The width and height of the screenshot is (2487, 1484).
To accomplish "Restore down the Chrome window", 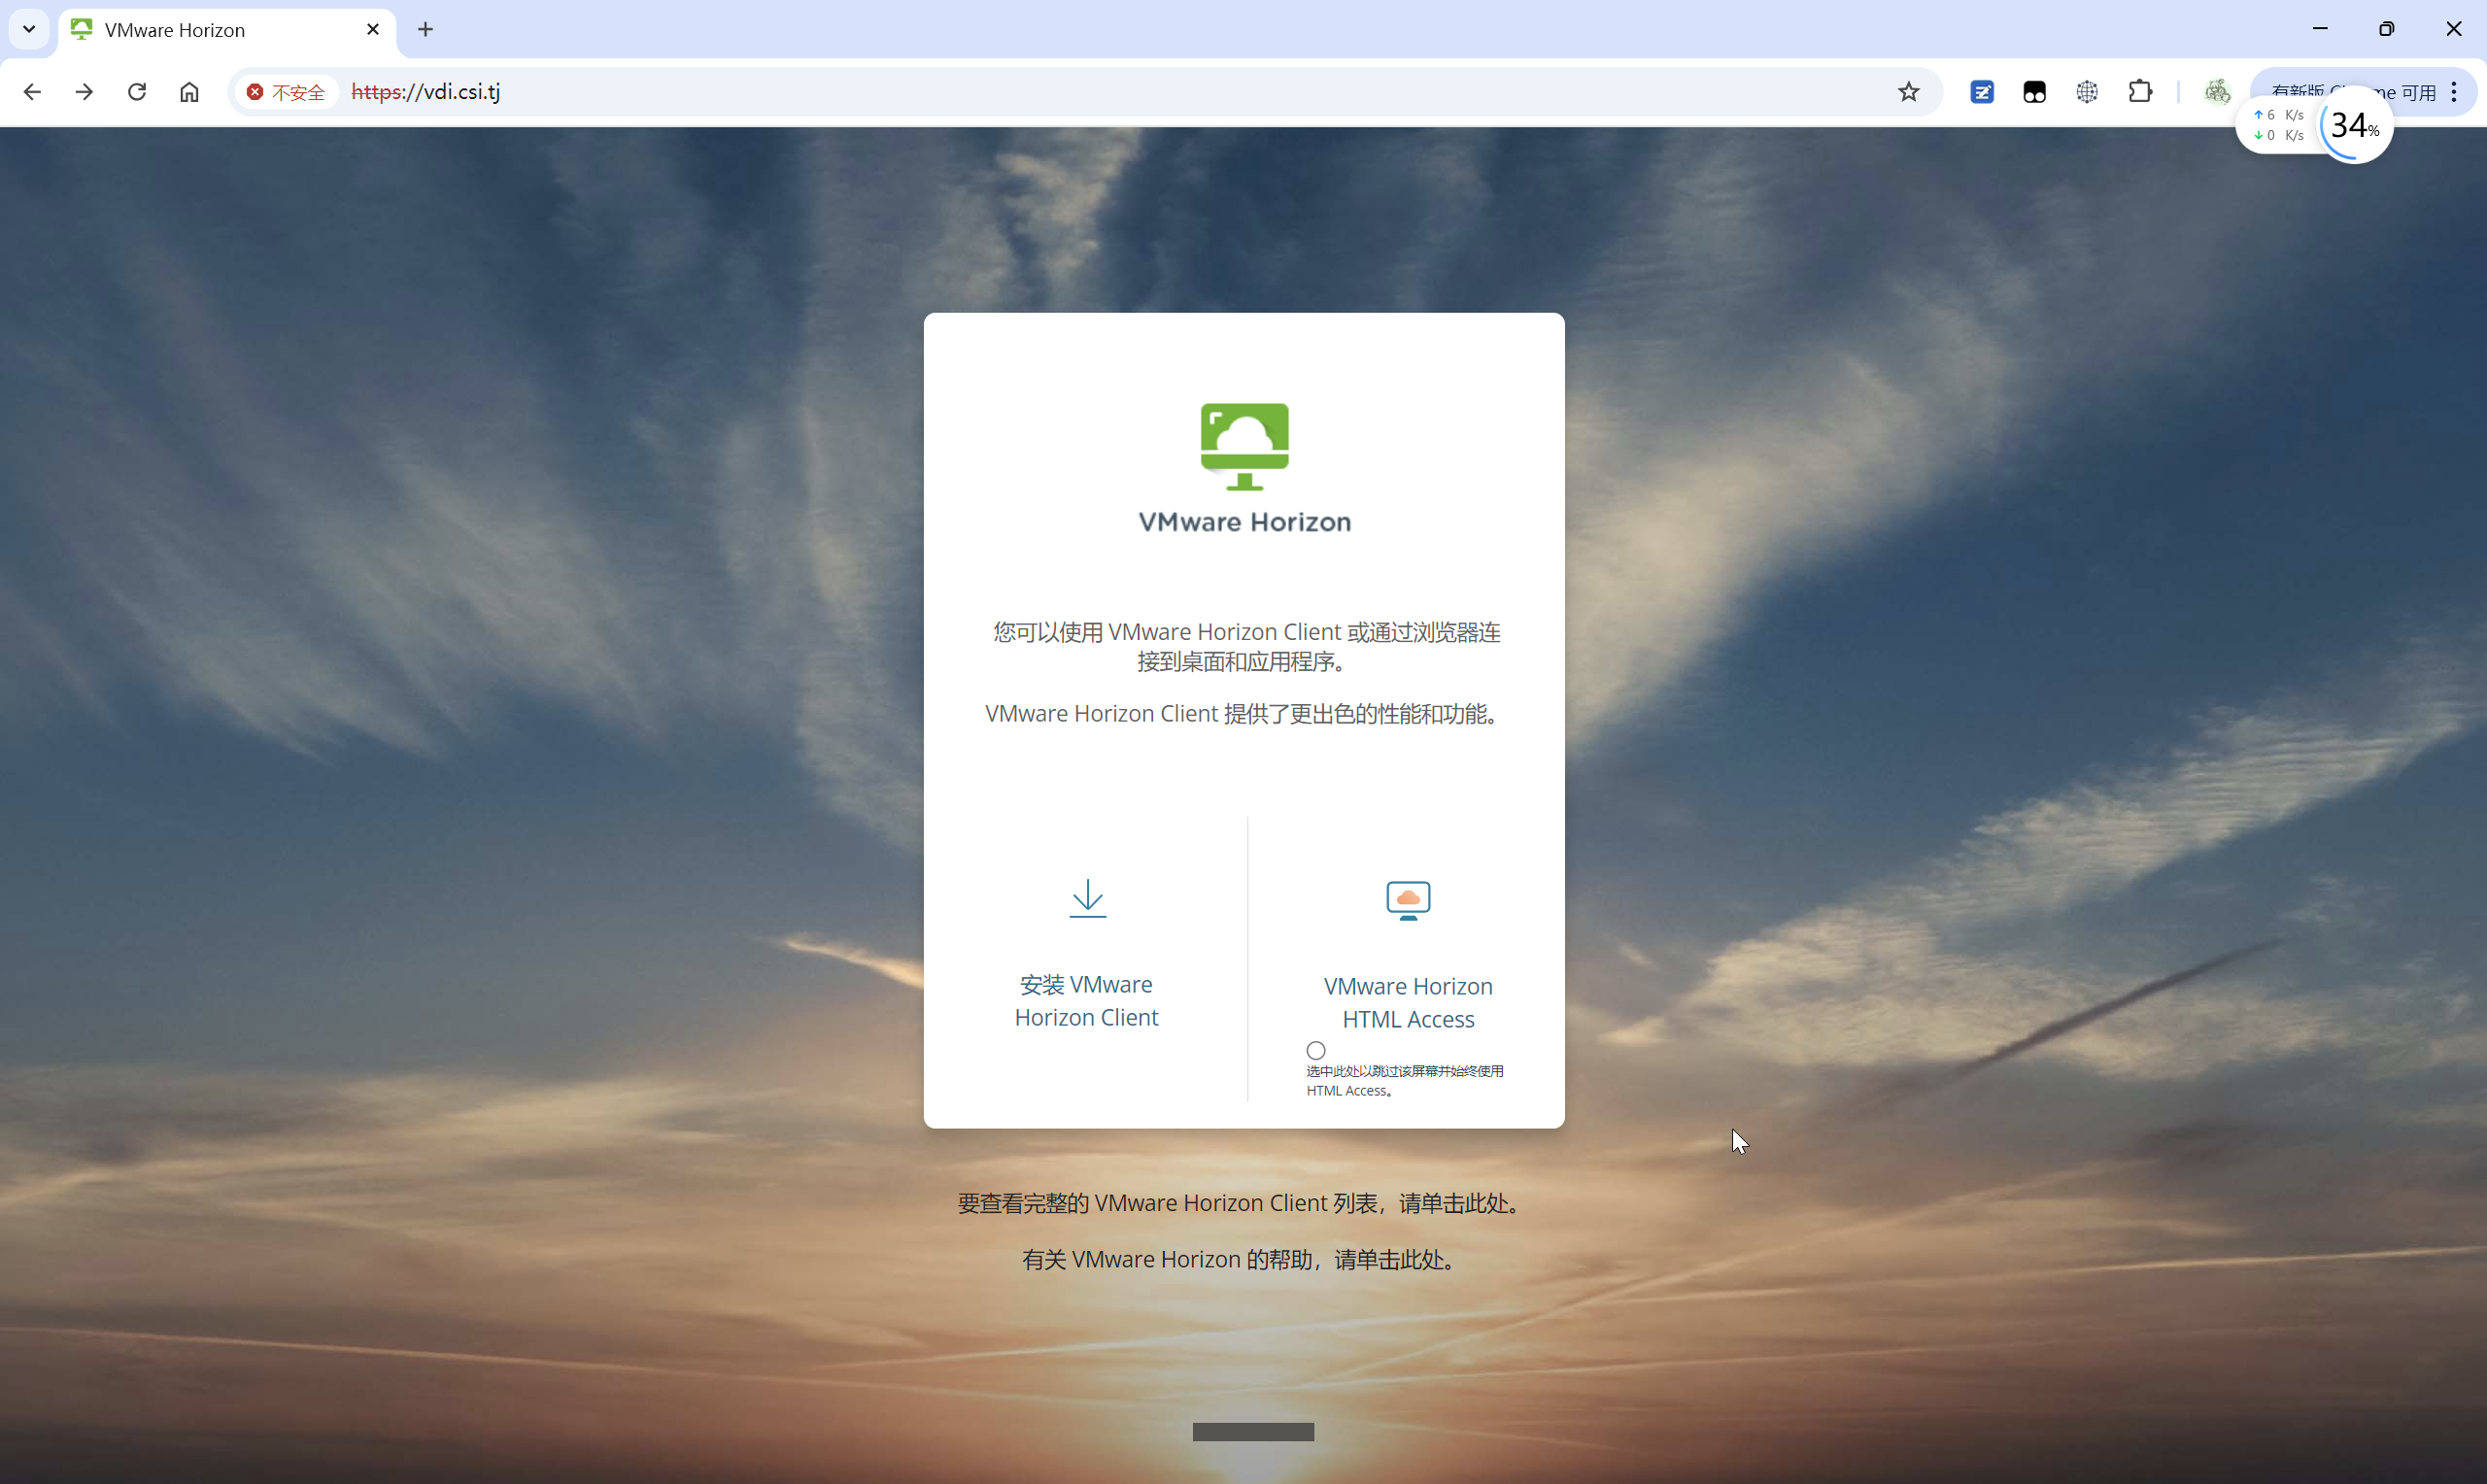I will (2387, 29).
